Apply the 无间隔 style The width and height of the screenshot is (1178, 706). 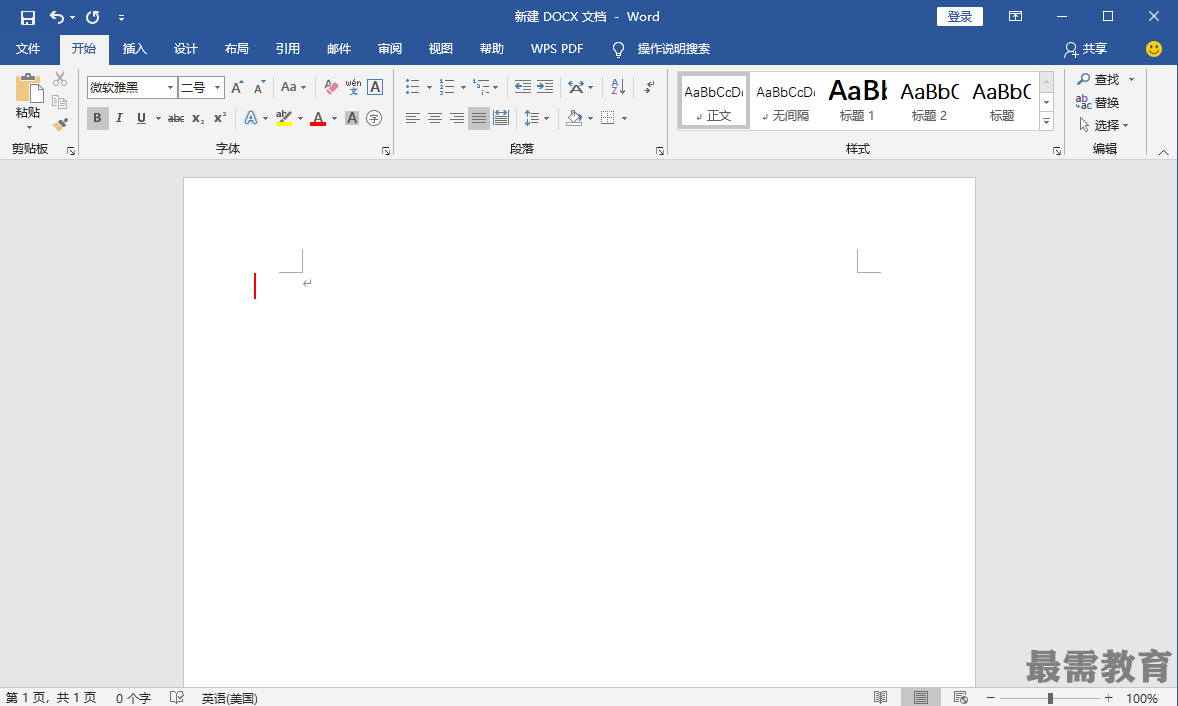pos(785,101)
